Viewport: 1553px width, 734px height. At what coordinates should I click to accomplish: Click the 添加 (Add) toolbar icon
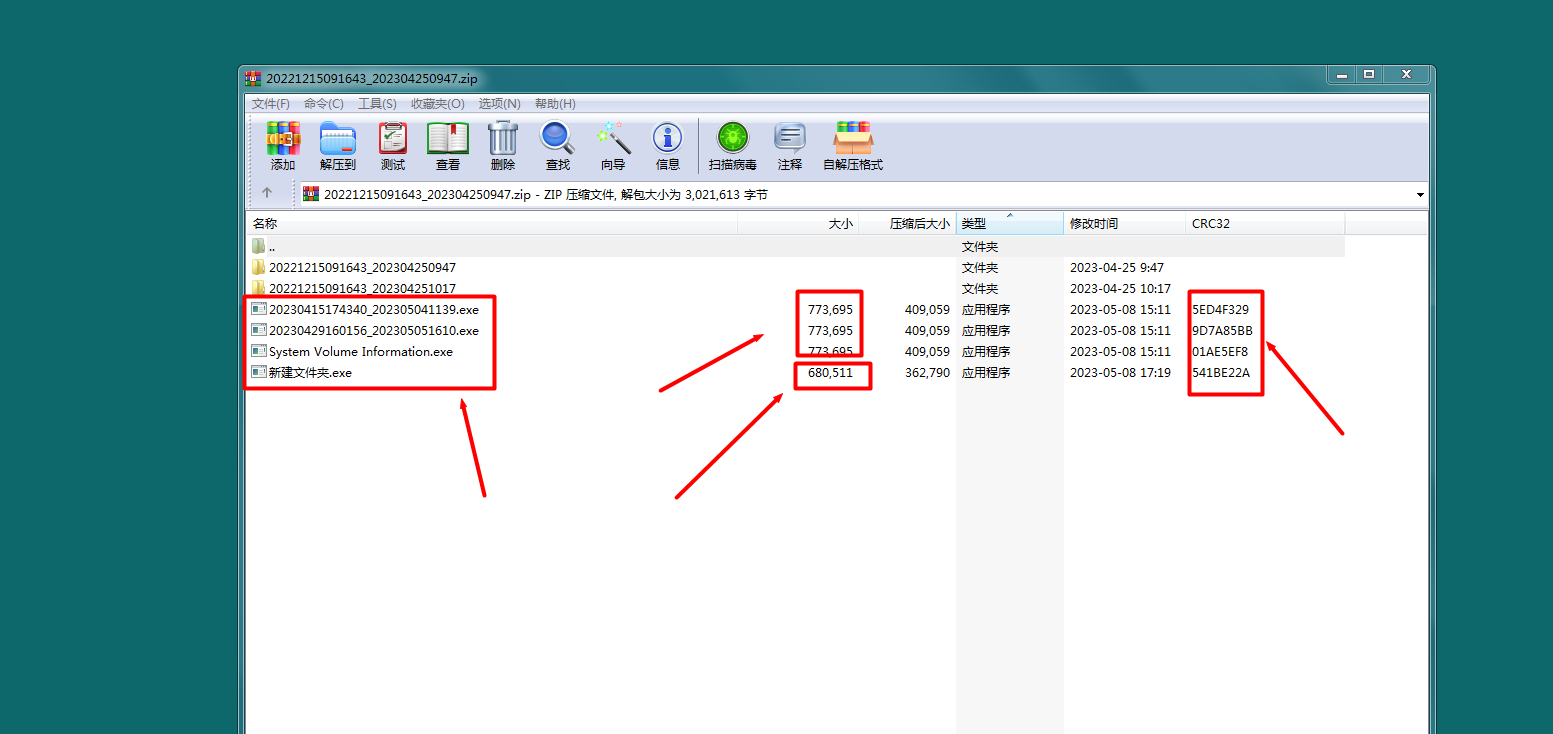(283, 139)
